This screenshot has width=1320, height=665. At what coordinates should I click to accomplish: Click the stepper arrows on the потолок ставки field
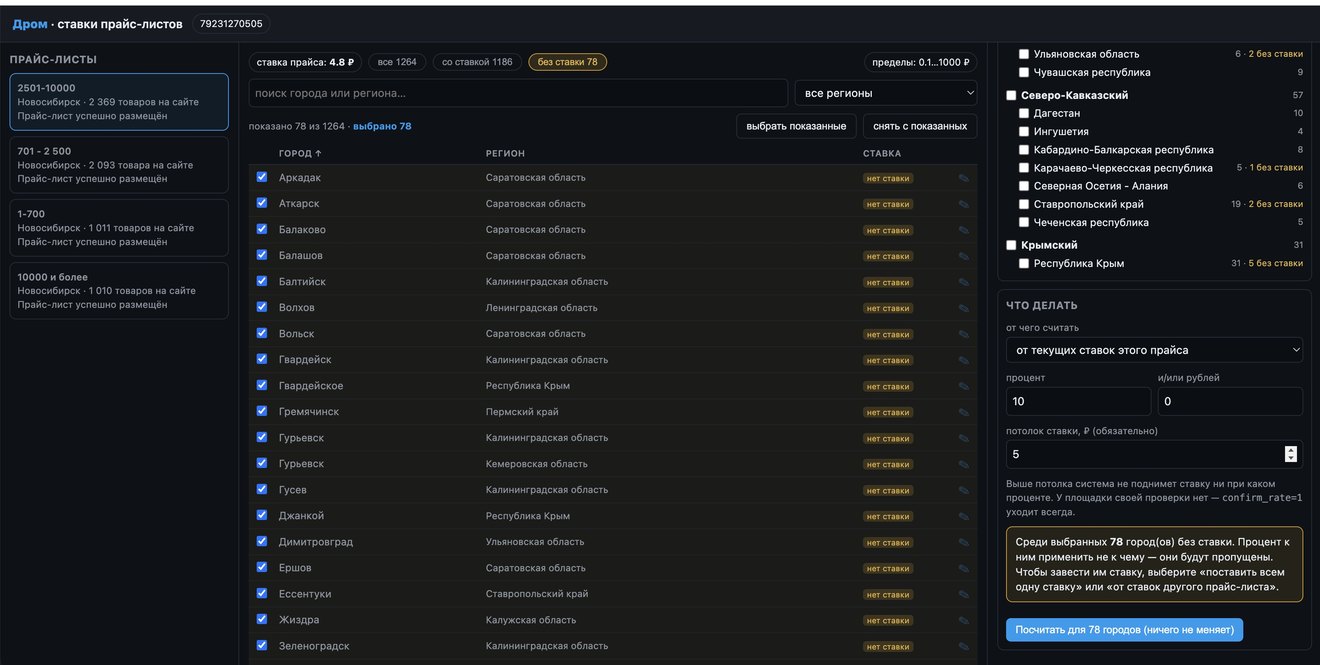[1291, 454]
